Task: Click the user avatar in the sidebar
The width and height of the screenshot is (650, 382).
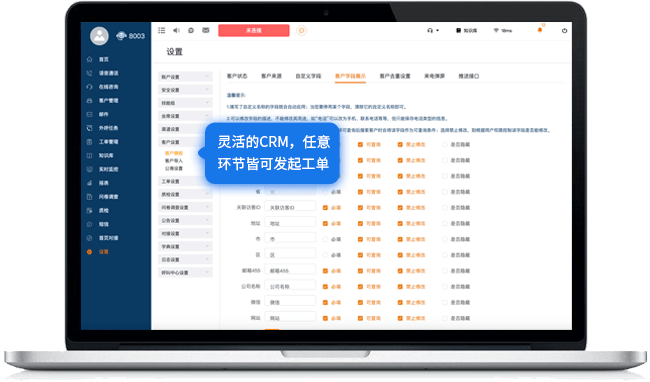Action: click(x=99, y=36)
